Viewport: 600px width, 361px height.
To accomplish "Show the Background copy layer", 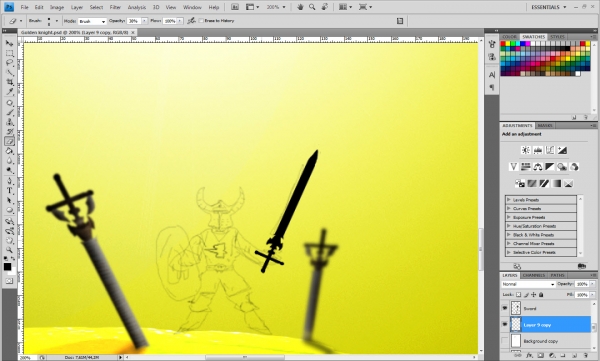I will pyautogui.click(x=505, y=341).
